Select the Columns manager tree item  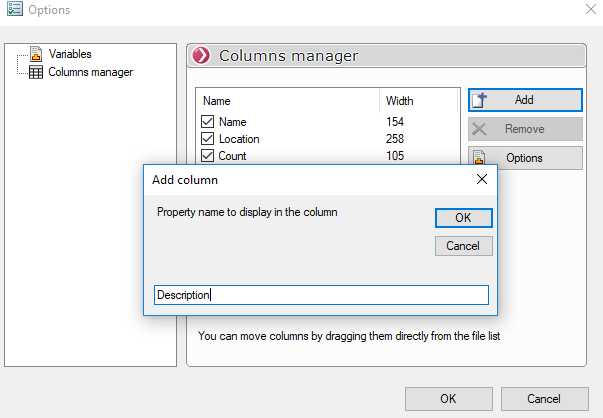click(x=90, y=72)
